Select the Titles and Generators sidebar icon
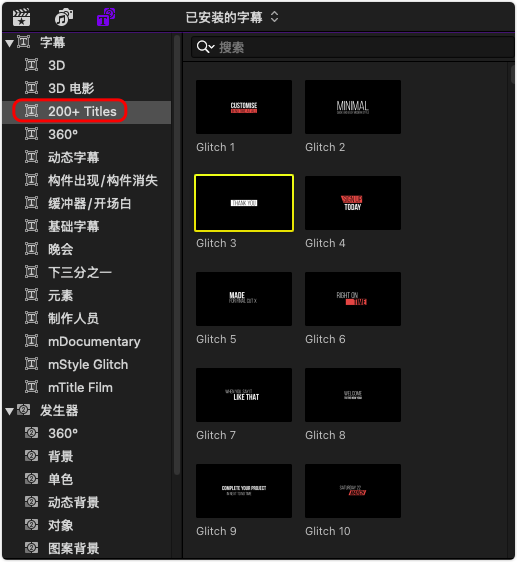This screenshot has height=562, width=517. click(x=106, y=17)
